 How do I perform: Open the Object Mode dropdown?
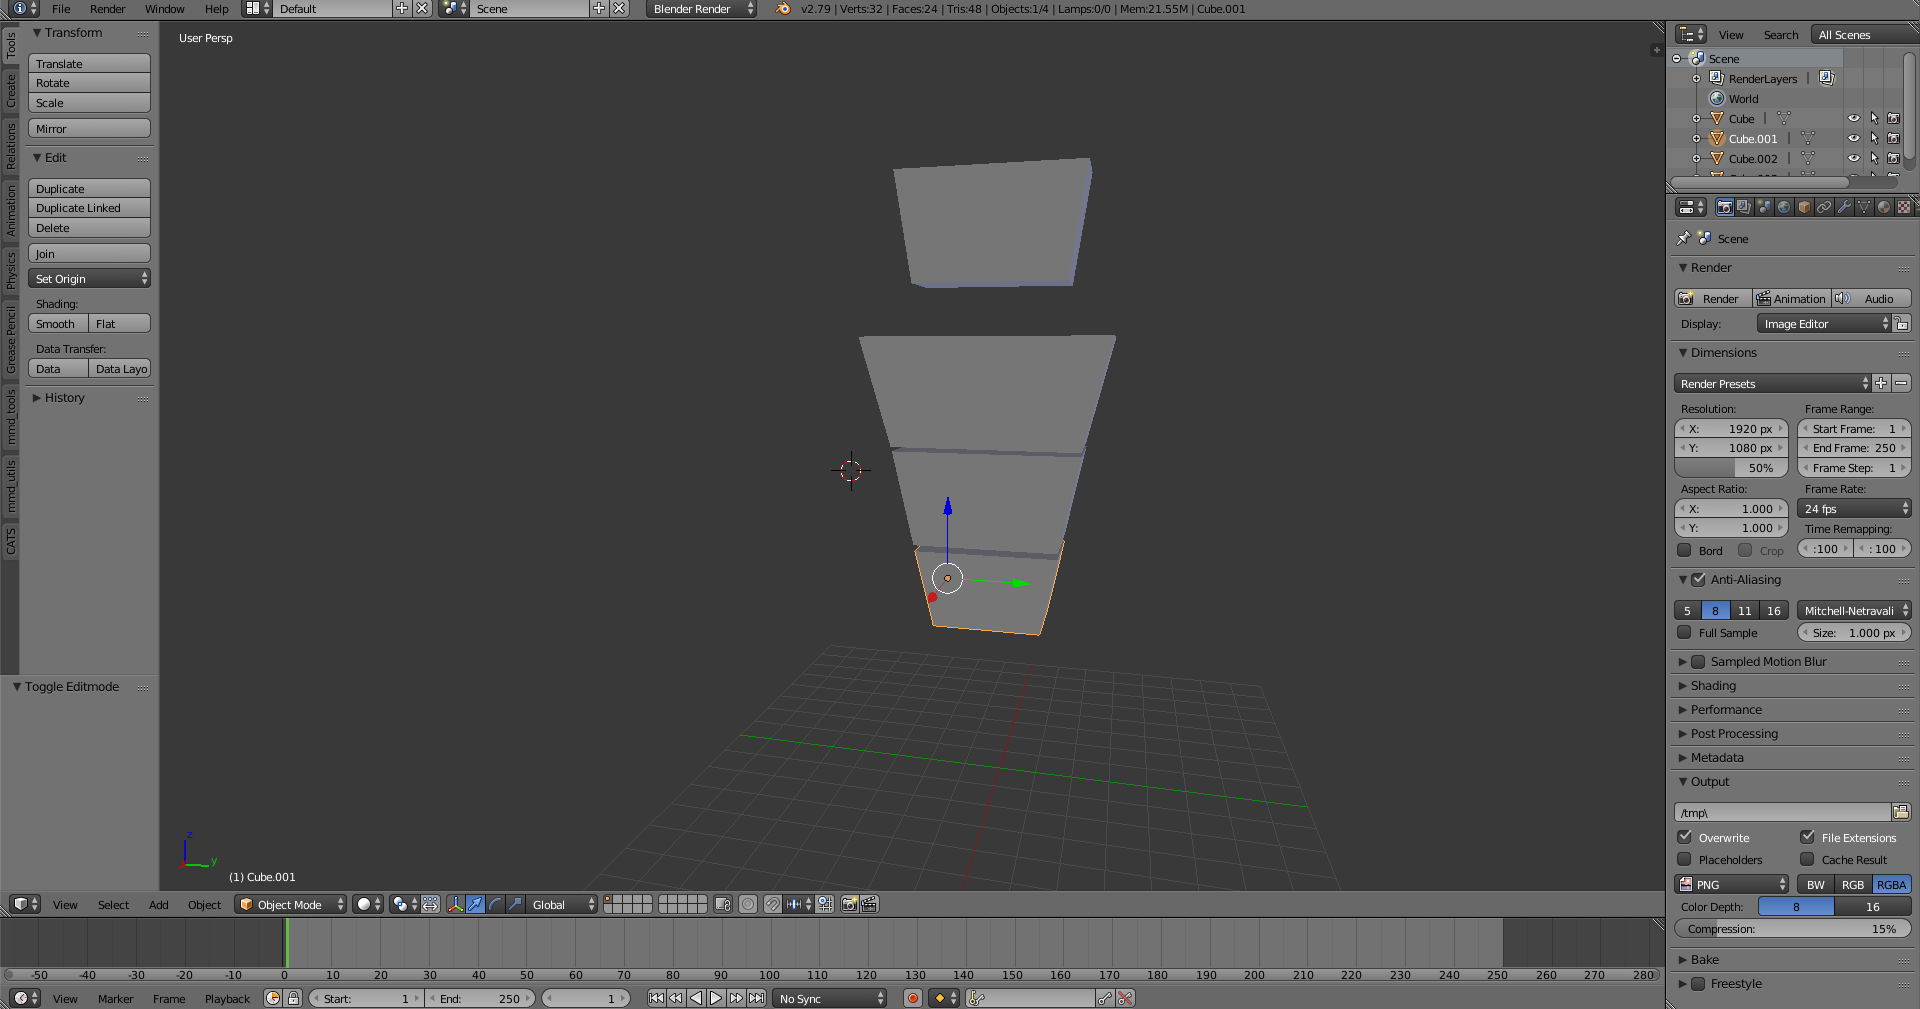click(291, 904)
